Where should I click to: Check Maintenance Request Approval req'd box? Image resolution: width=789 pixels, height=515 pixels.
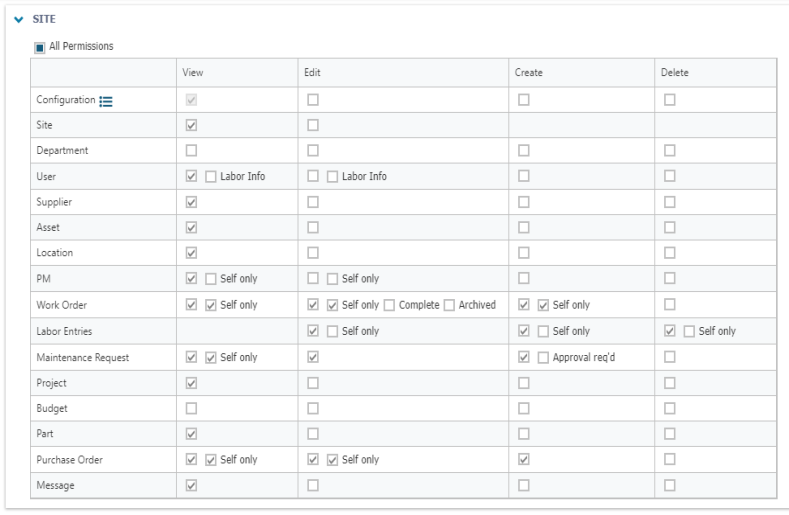543,358
